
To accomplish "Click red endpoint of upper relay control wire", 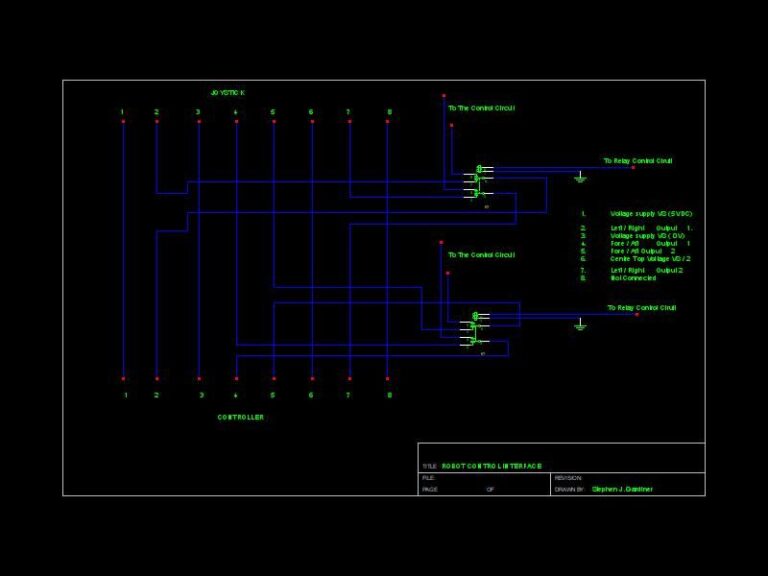I will pyautogui.click(x=633, y=168).
